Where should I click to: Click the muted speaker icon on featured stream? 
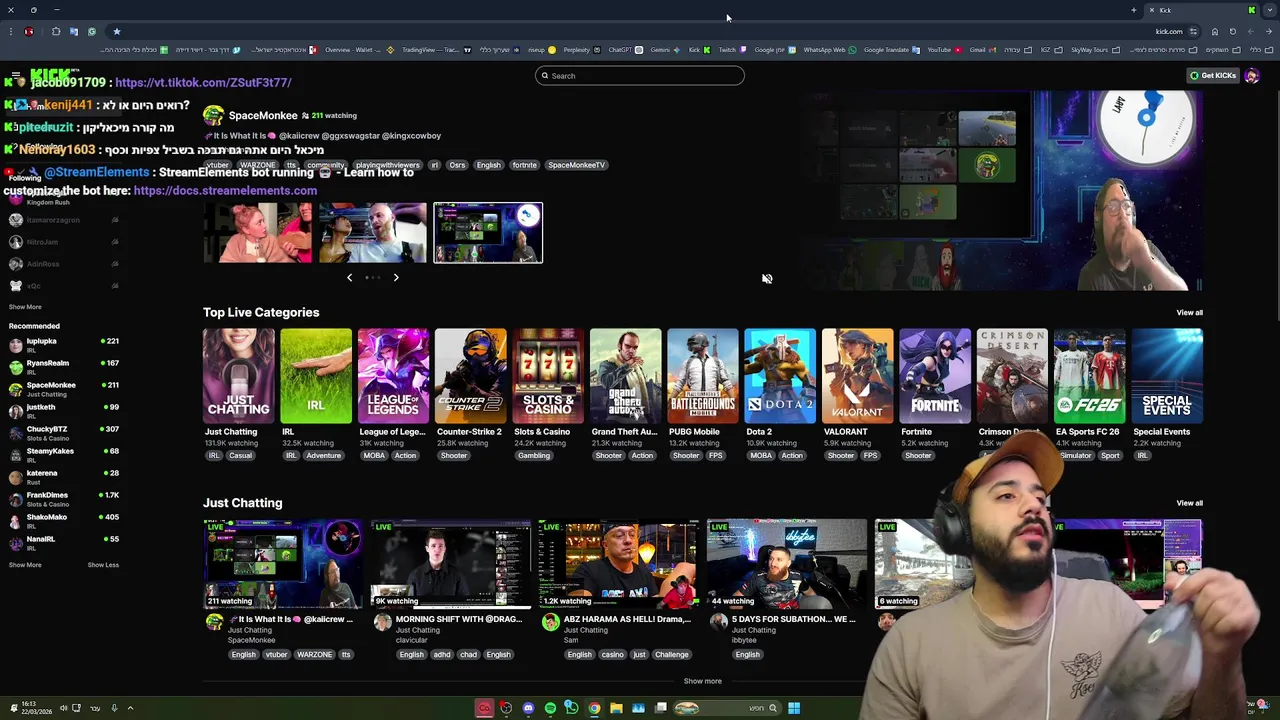767,279
